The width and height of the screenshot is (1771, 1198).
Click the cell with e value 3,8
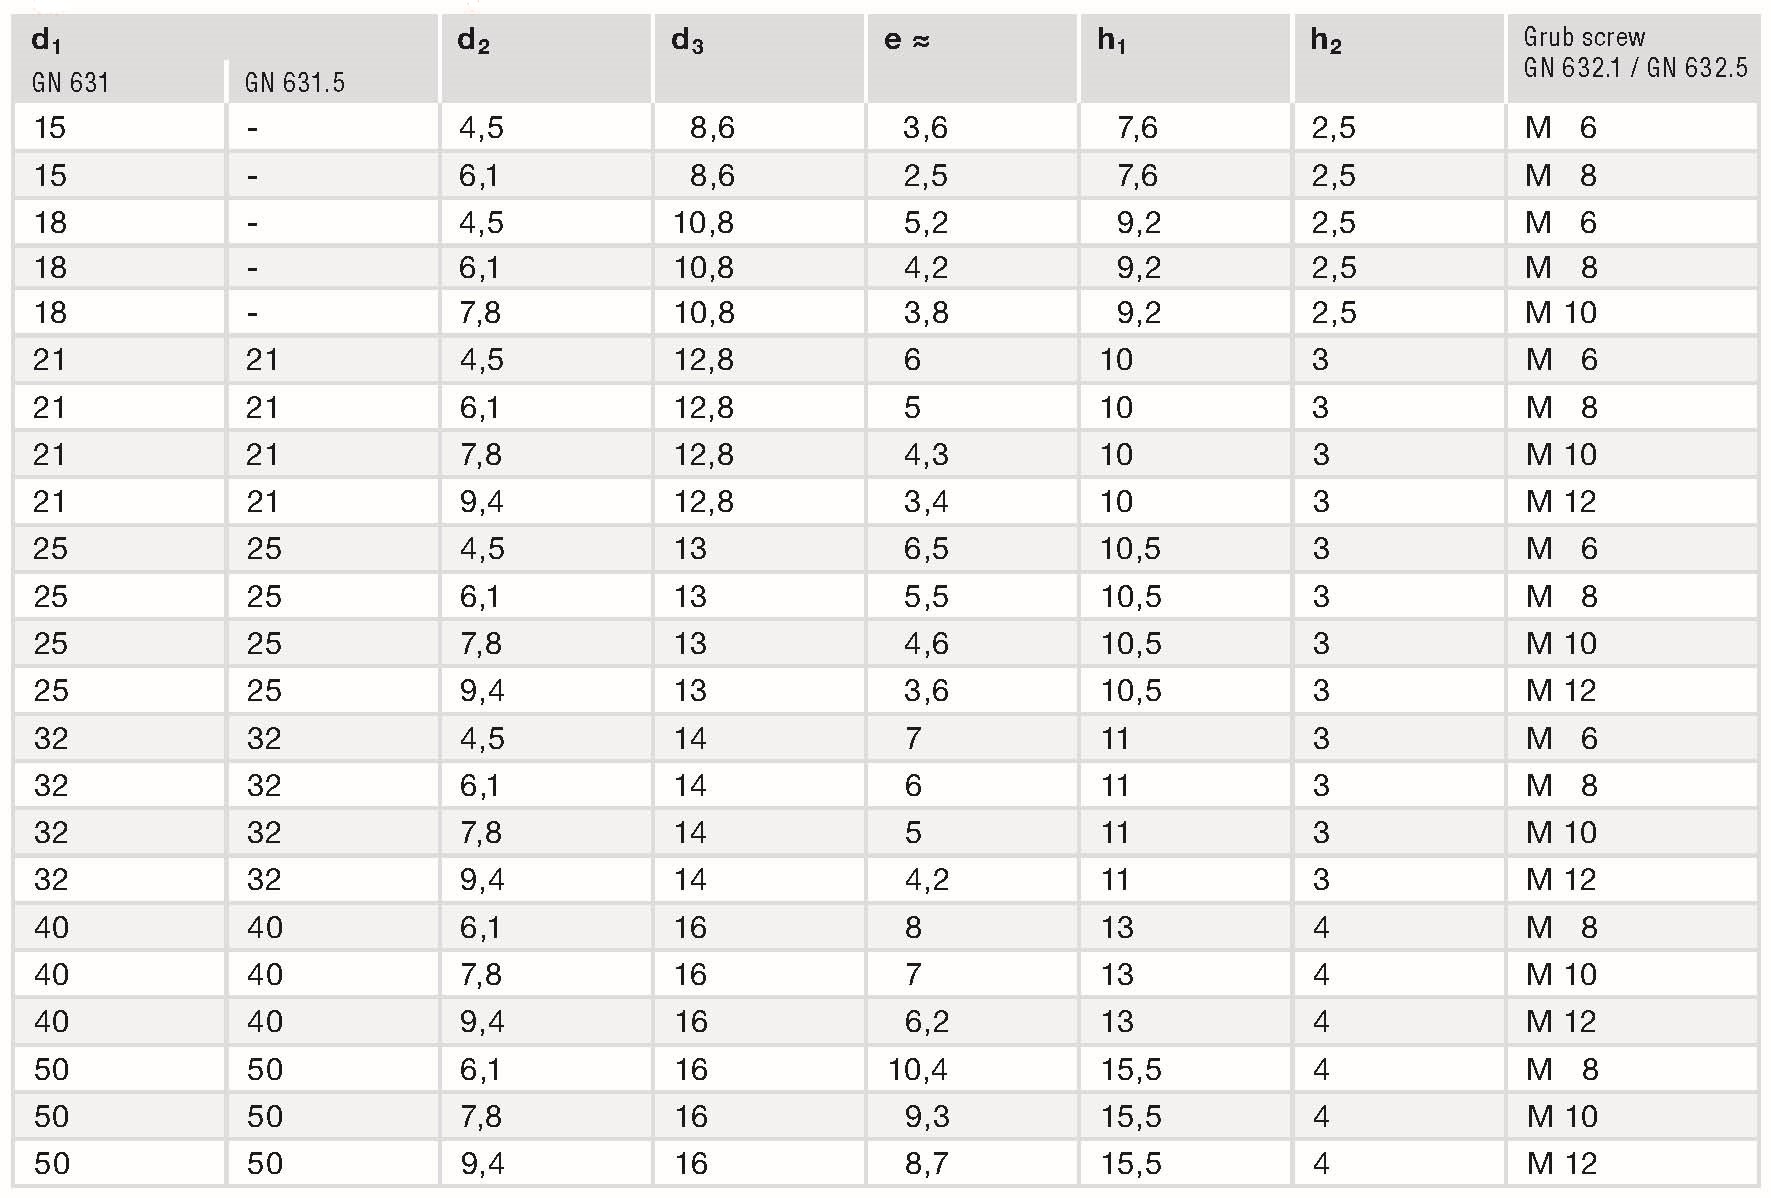926,313
